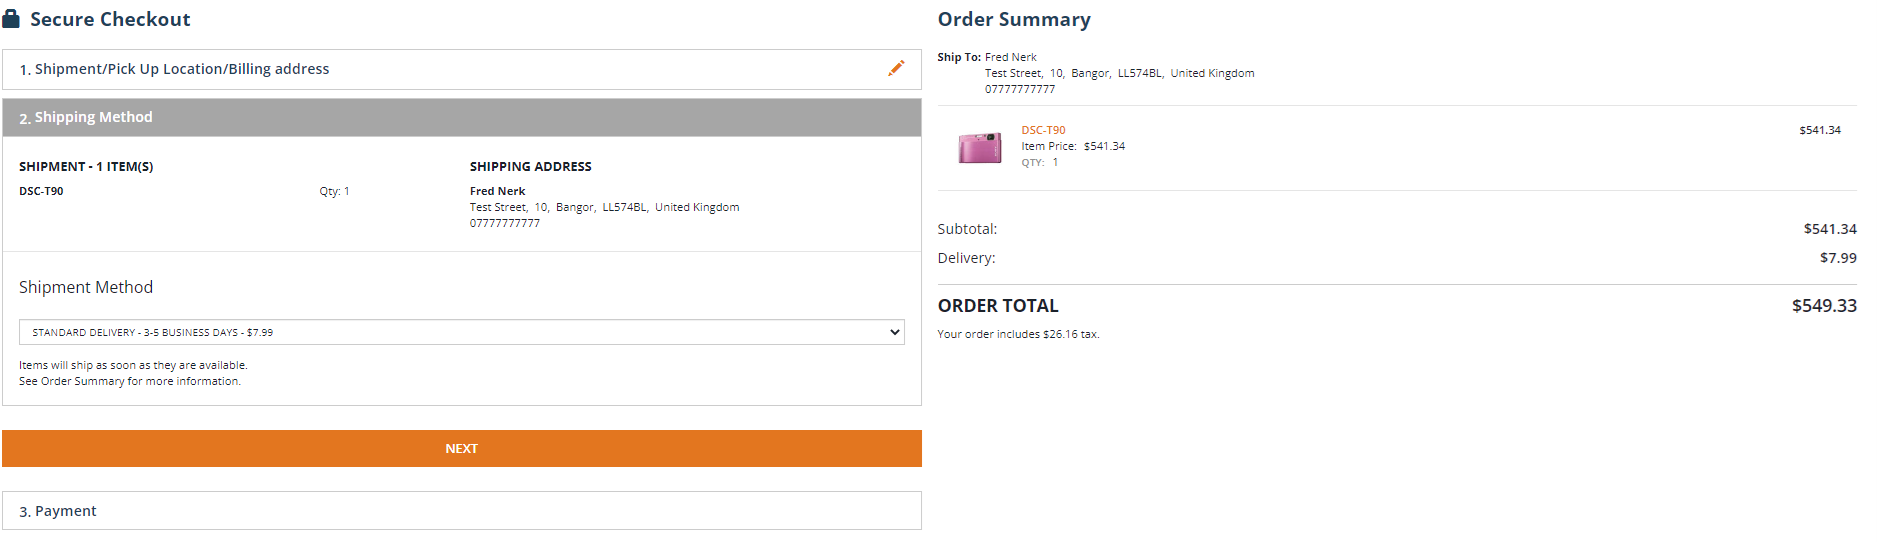Click the lock icon beside Secure Checkout
The height and width of the screenshot is (542, 1877).
(x=11, y=19)
